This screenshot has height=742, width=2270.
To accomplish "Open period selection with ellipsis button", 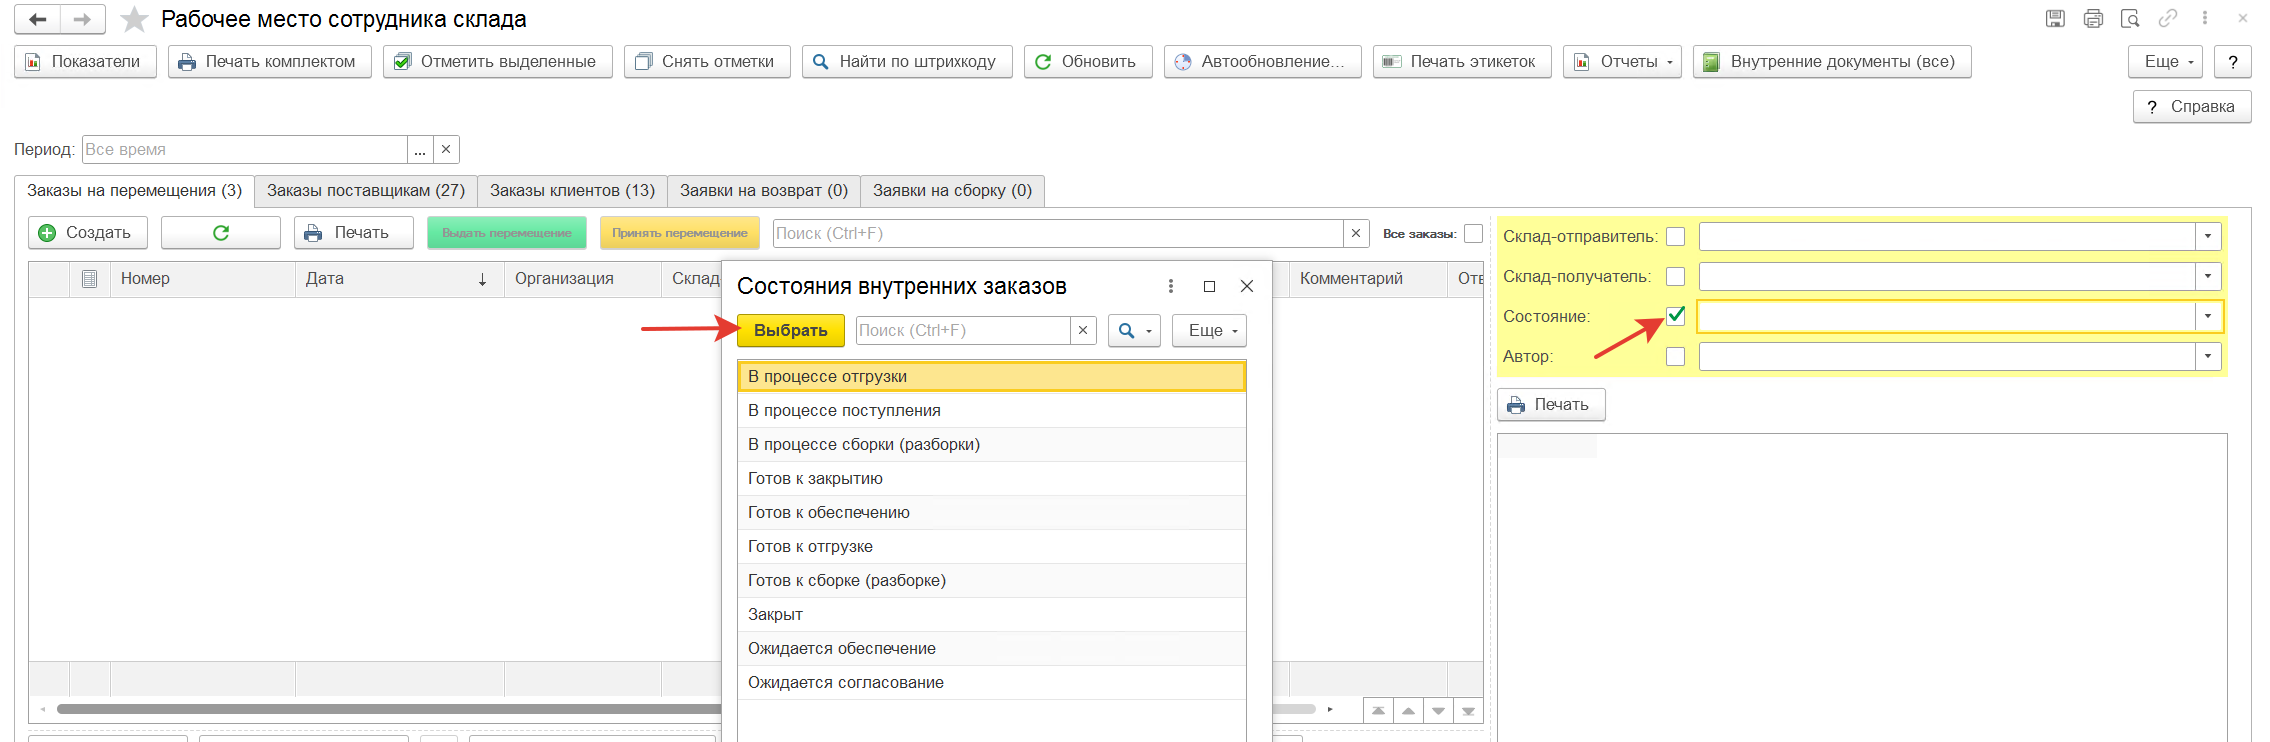I will point(420,149).
